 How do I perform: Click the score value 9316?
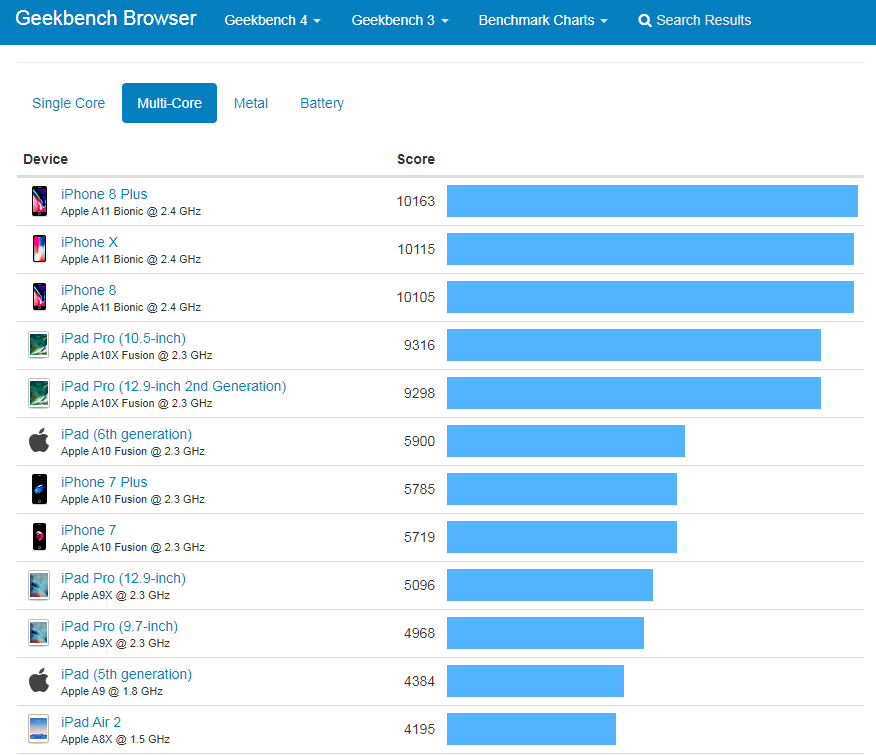pos(419,345)
